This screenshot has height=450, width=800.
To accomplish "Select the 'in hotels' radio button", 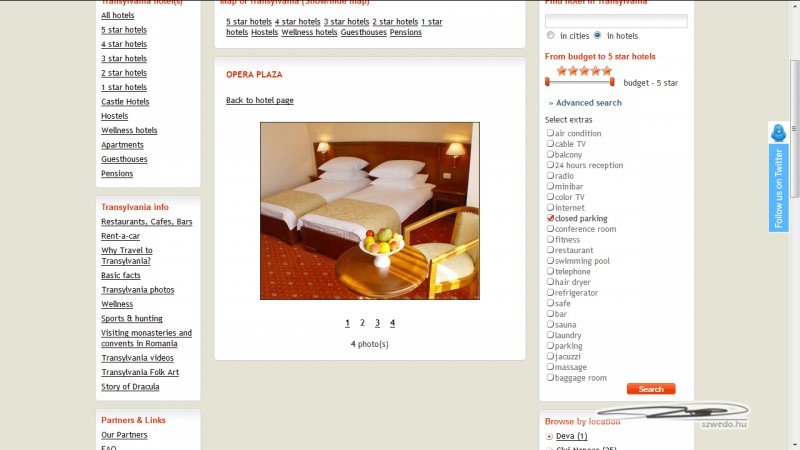I will coord(597,35).
